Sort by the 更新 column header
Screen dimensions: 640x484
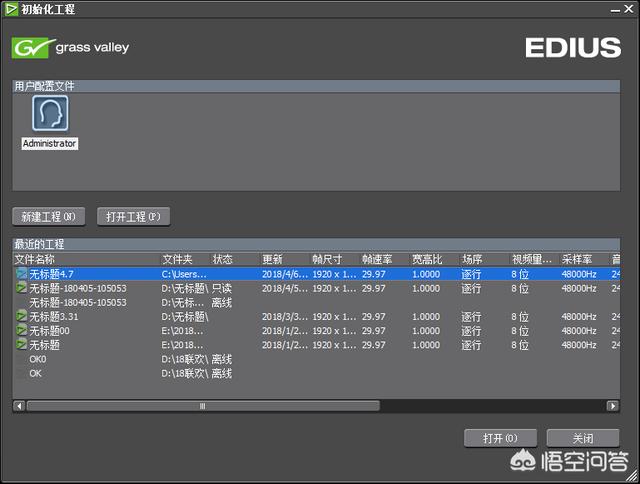pyautogui.click(x=286, y=259)
